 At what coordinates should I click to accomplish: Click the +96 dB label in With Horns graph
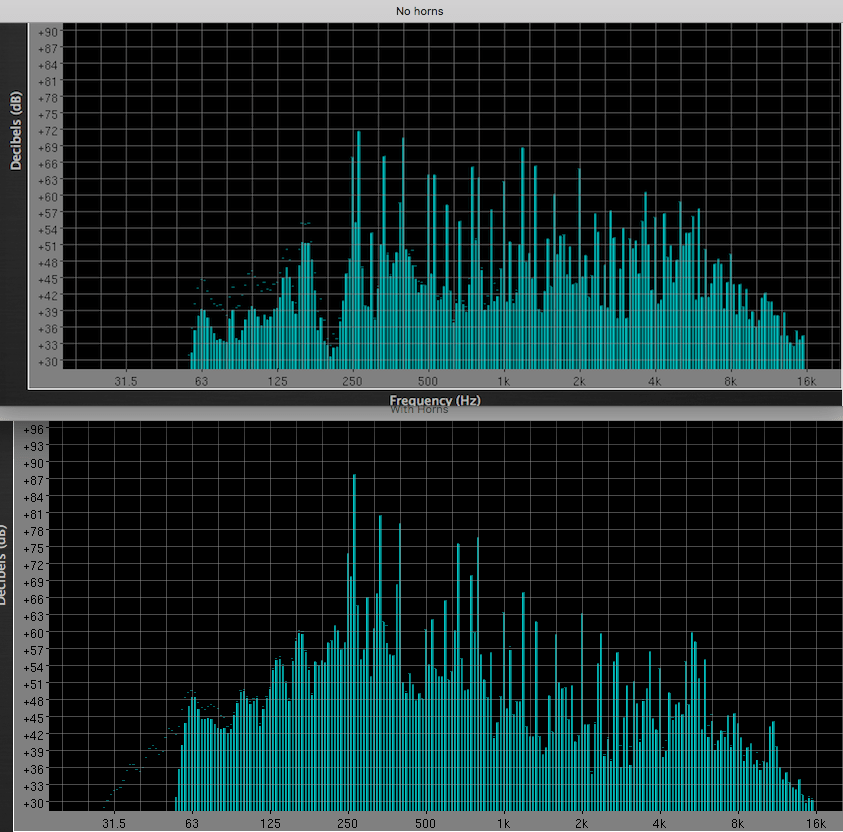pyautogui.click(x=33, y=429)
